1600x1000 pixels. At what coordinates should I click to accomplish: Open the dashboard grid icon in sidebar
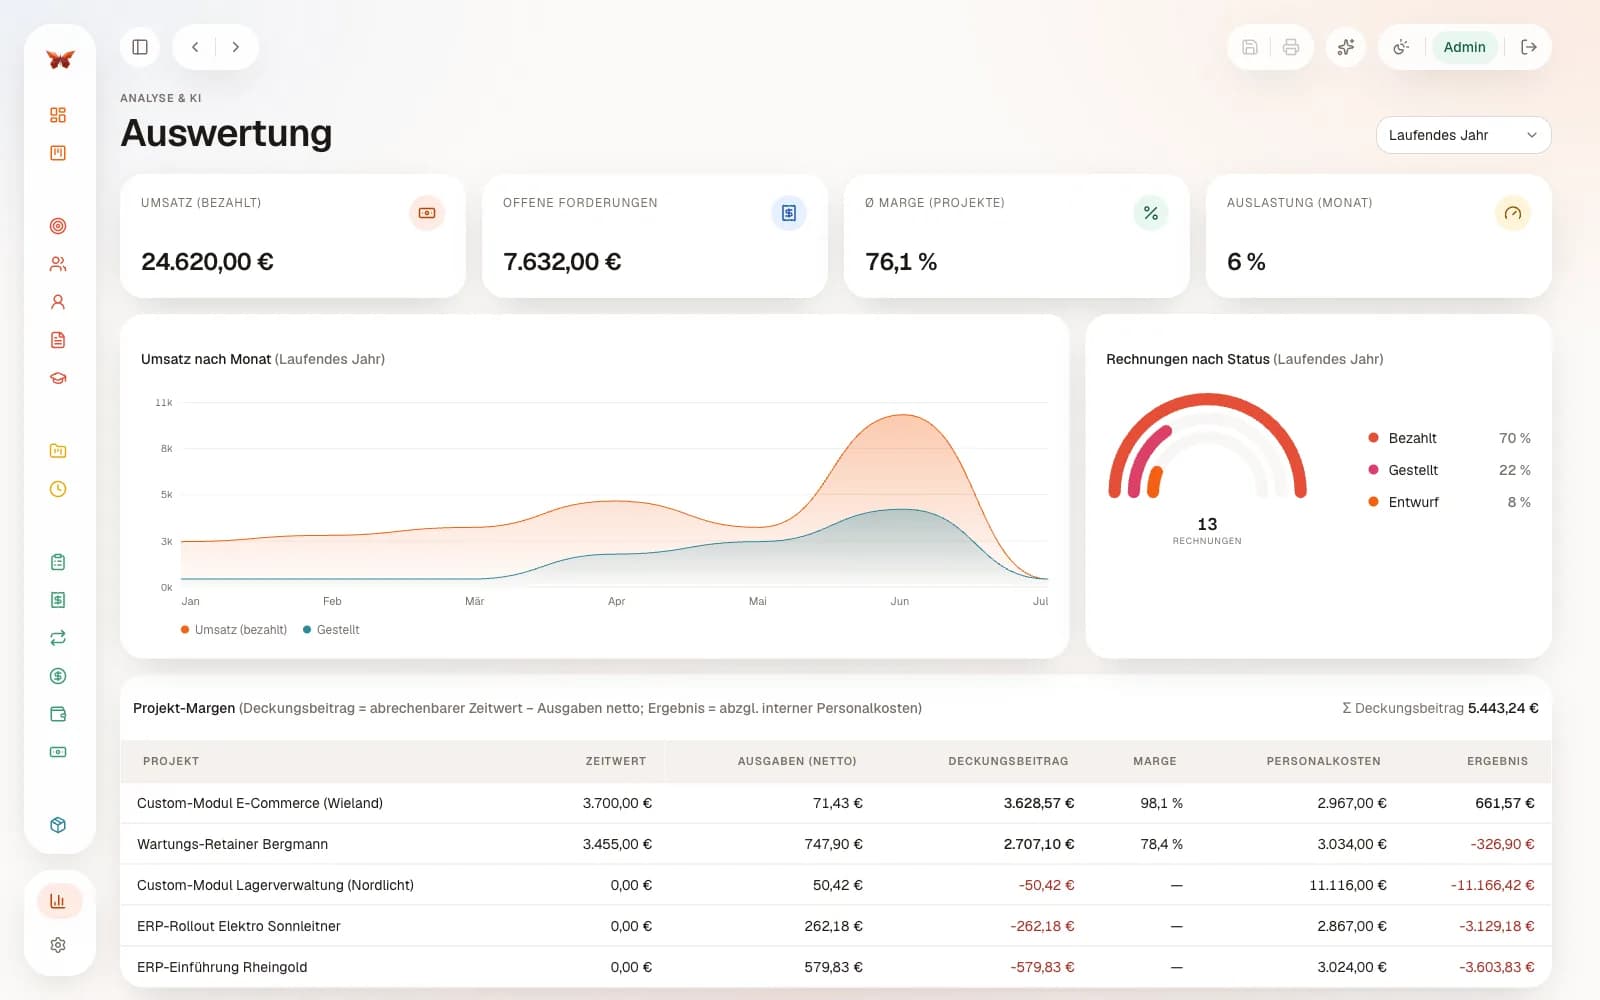[x=58, y=115]
